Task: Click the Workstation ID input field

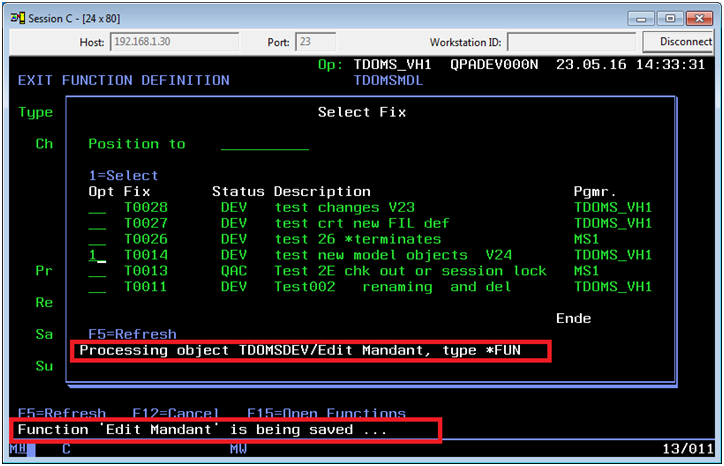Action: [571, 42]
